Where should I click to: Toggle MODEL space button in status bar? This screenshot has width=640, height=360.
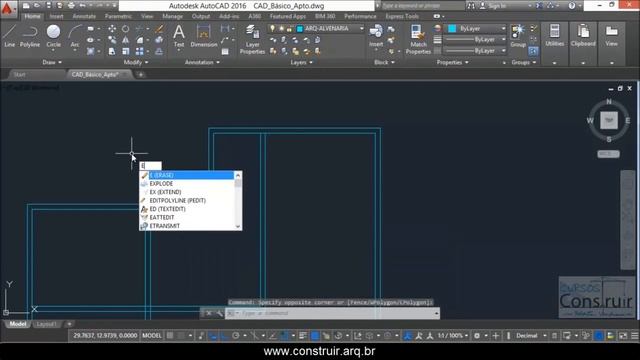[151, 336]
